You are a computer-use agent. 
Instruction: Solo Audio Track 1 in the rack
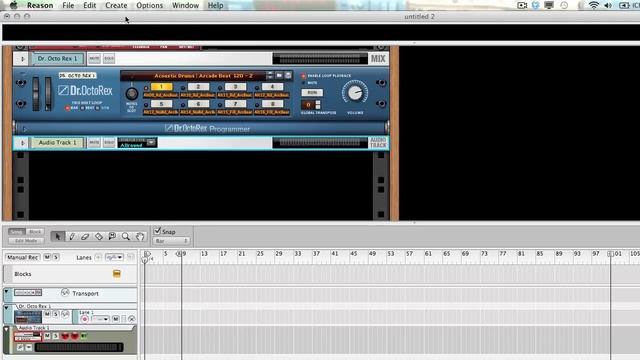pyautogui.click(x=109, y=142)
